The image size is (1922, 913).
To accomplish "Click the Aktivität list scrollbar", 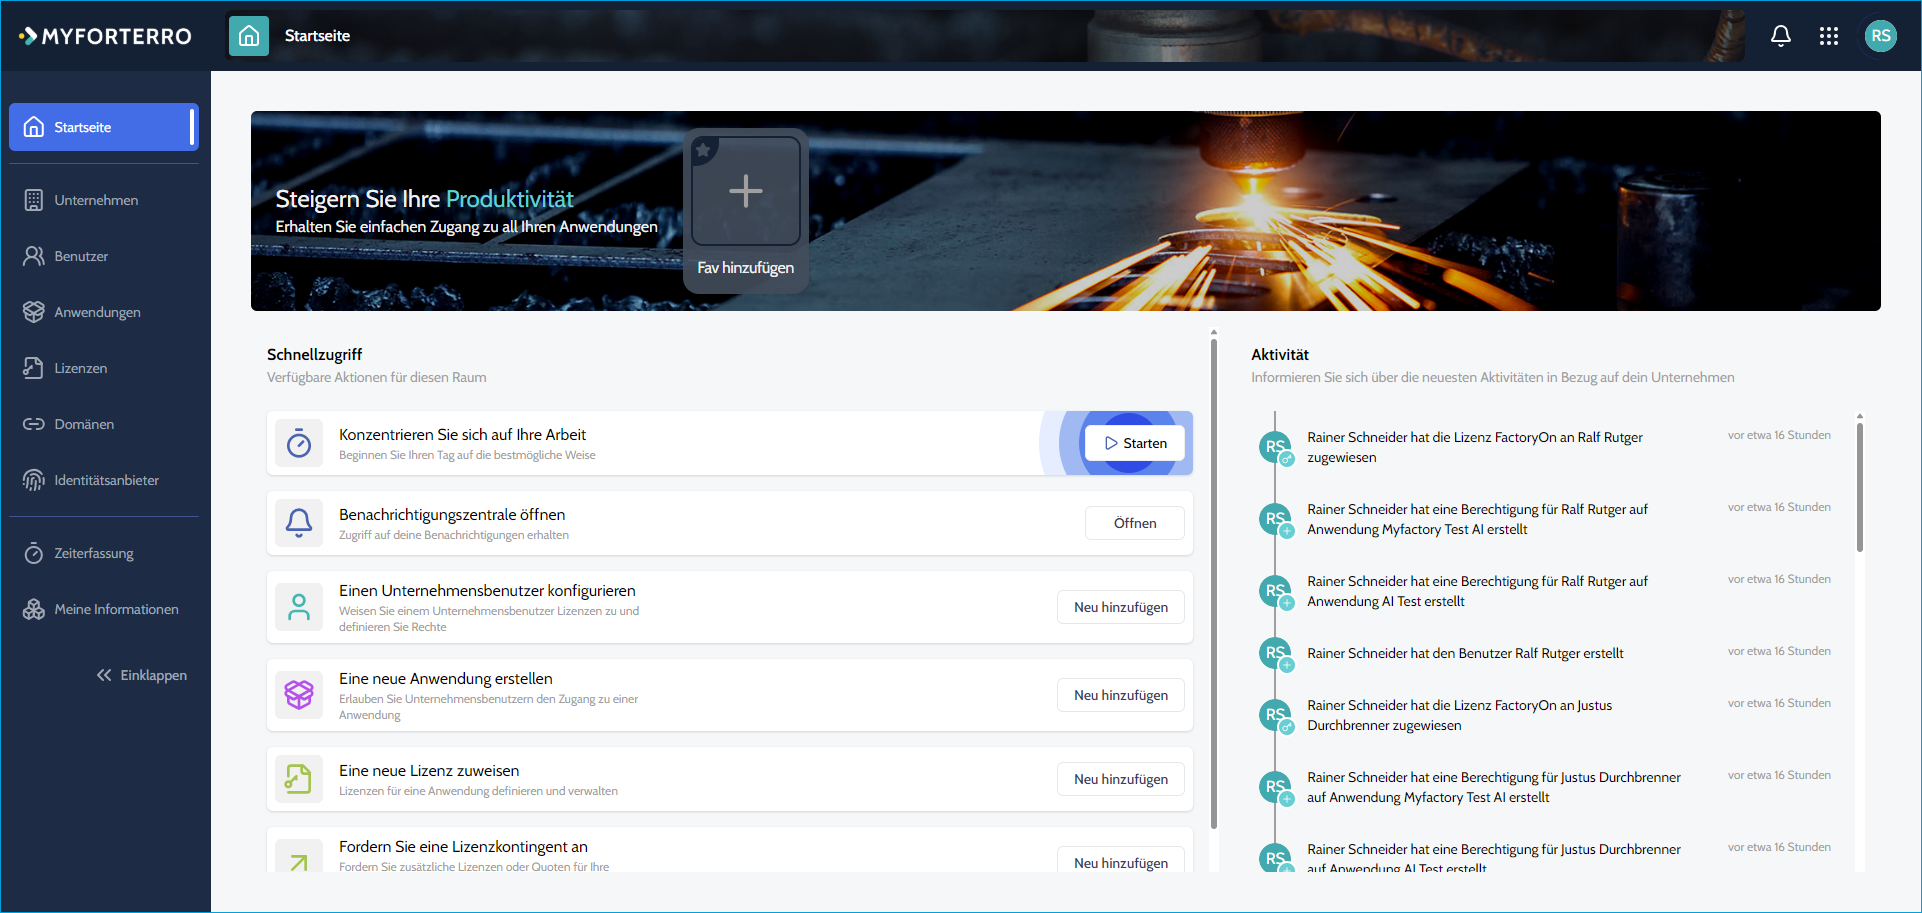I will [1860, 487].
